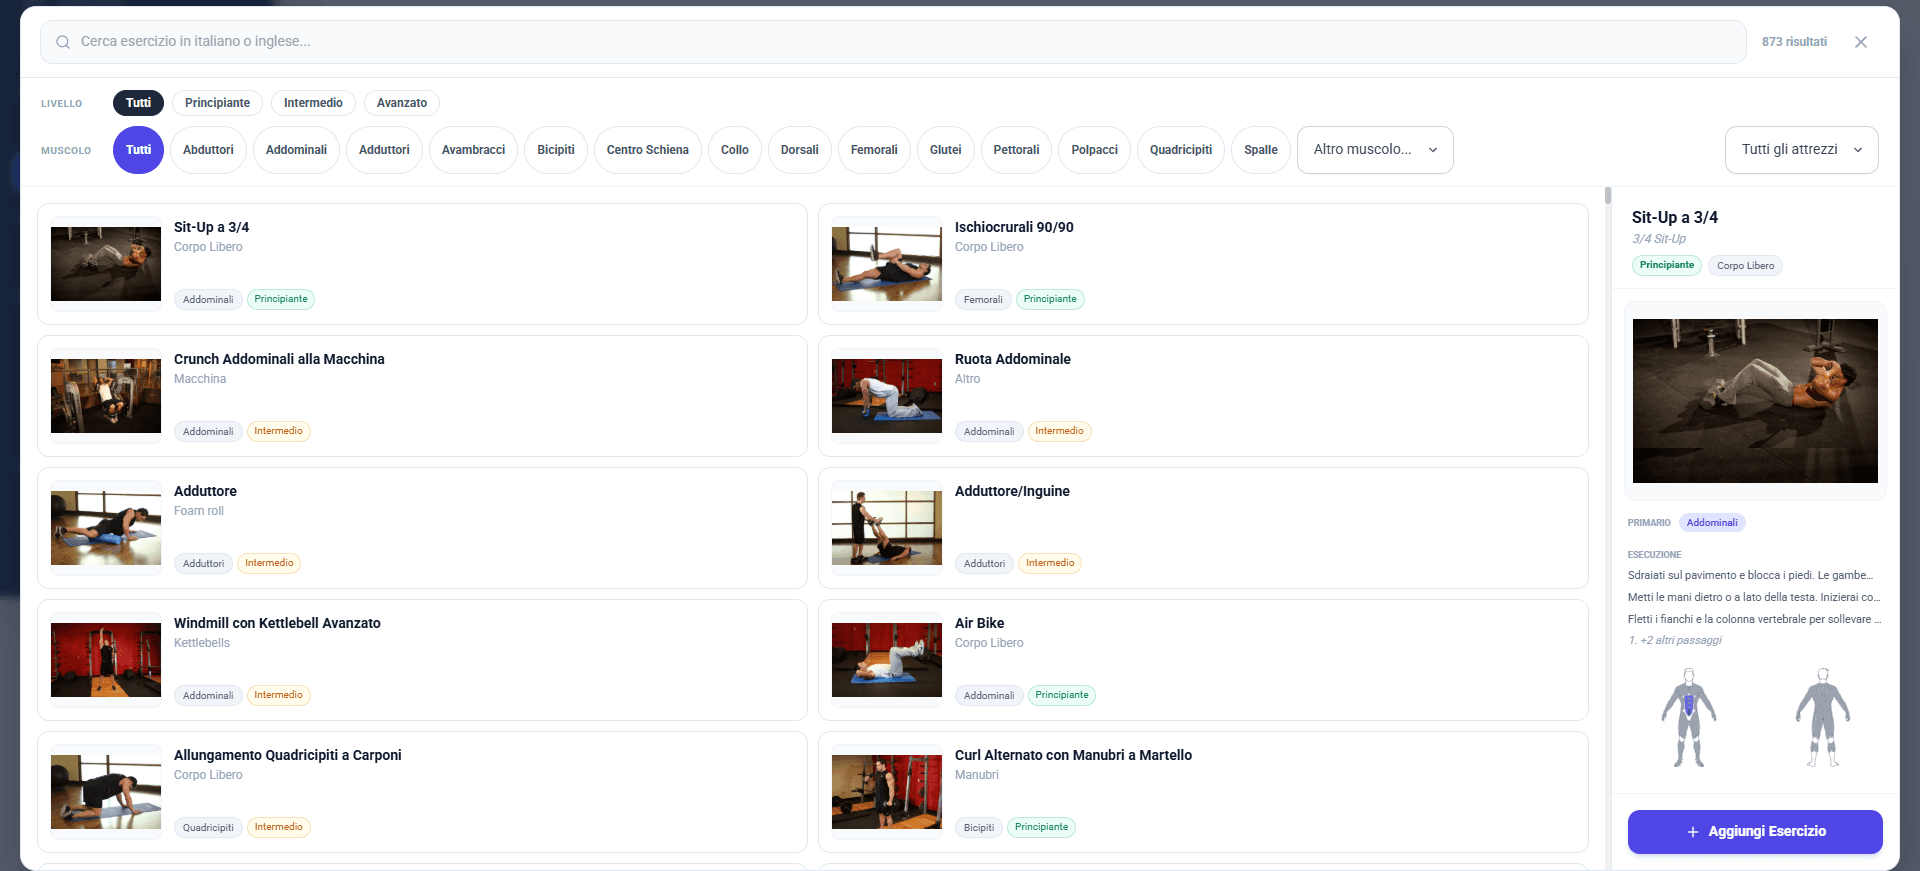Choose the Quadricipiti muscle filter
This screenshot has height=871, width=1920.
click(1180, 150)
